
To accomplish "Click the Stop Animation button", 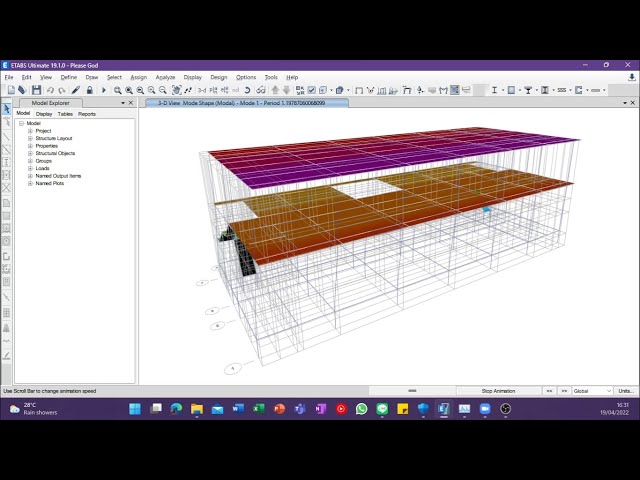I will pos(498,391).
